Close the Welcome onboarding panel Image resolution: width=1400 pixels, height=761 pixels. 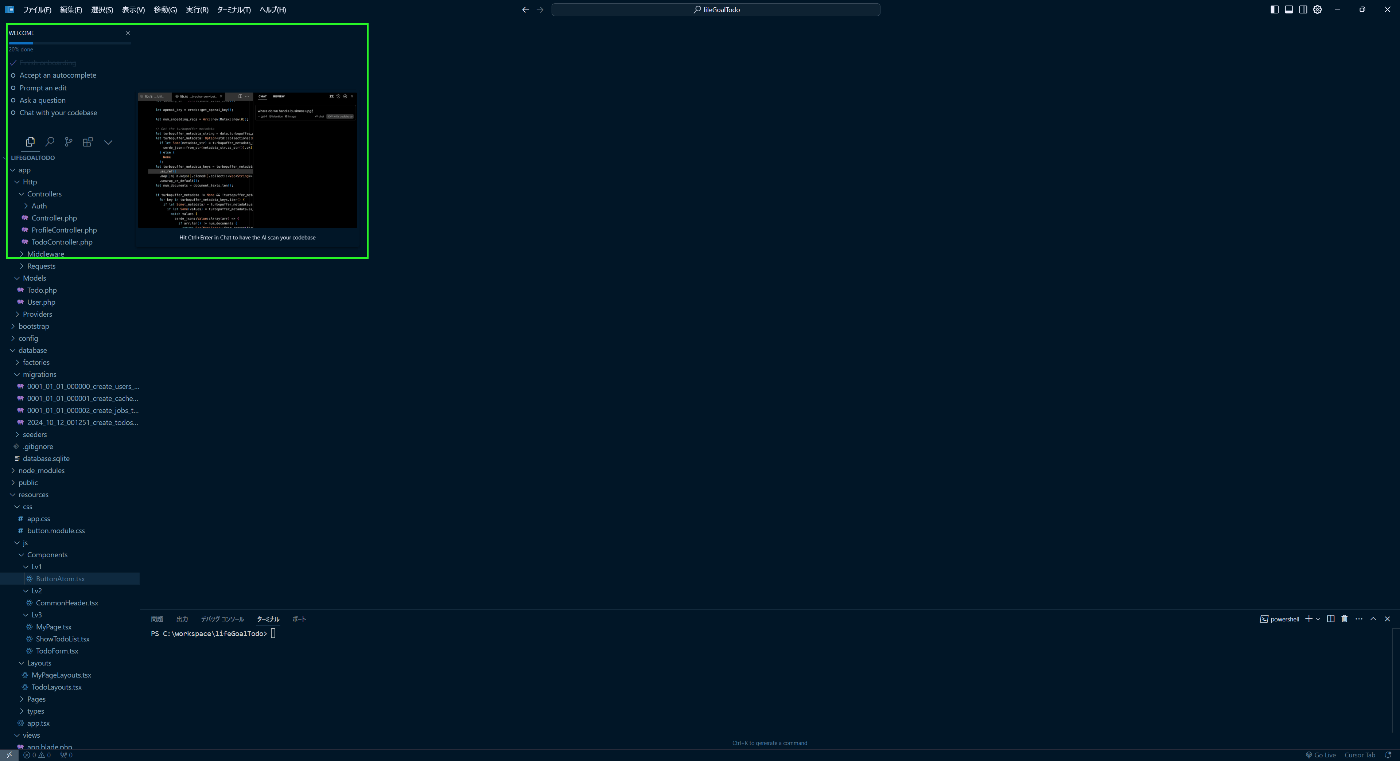[x=128, y=33]
